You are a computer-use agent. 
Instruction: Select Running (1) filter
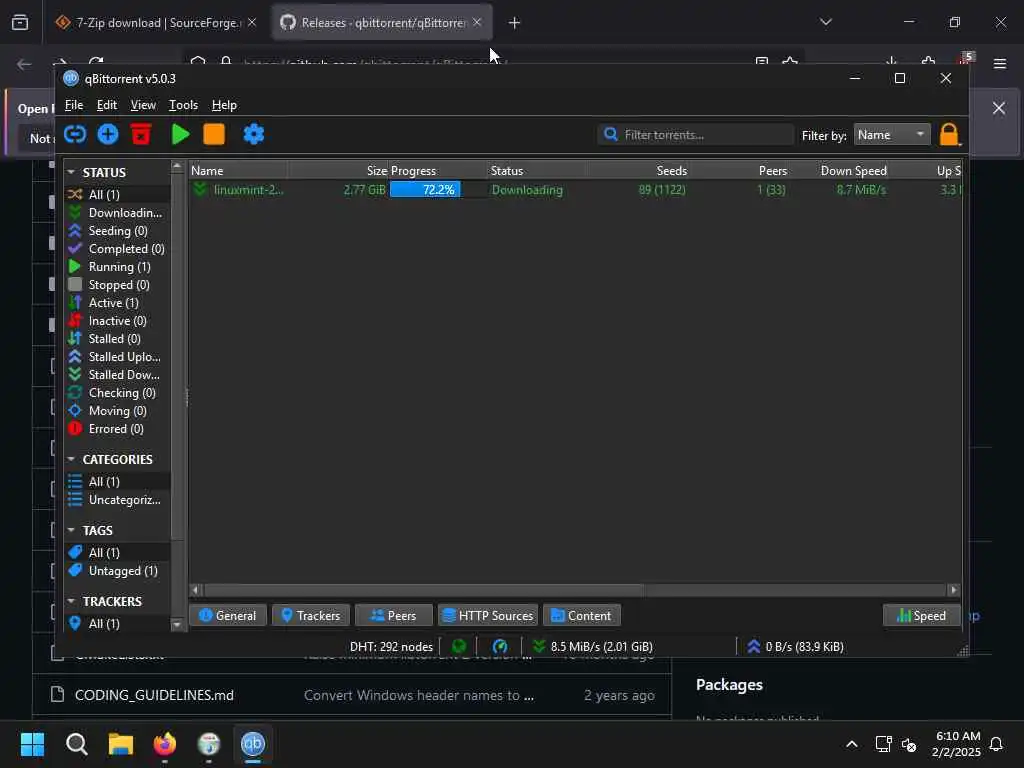point(118,266)
